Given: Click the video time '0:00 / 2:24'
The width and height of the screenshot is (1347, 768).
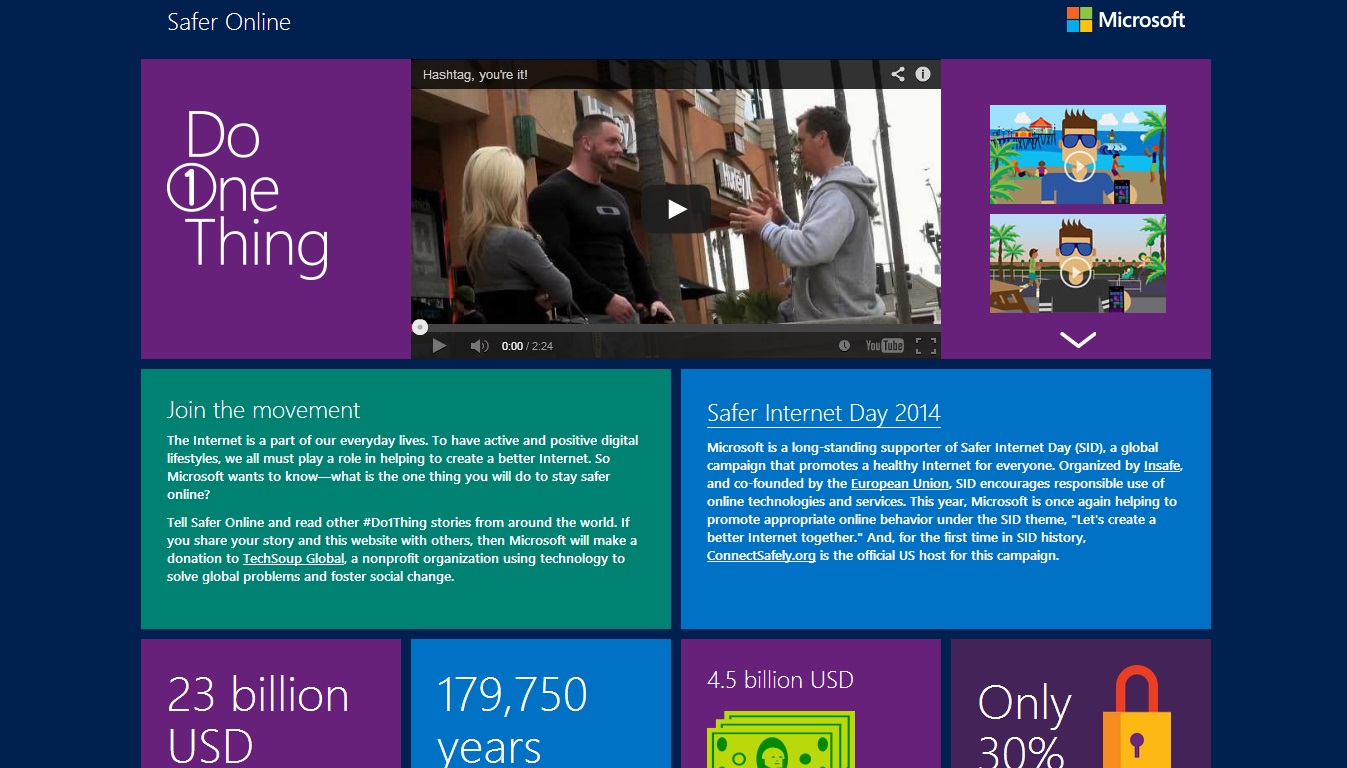Looking at the screenshot, I should pos(527,346).
